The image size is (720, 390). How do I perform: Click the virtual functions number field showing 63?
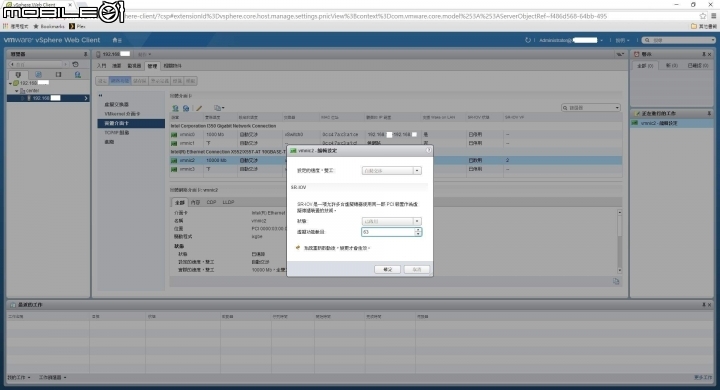point(388,232)
